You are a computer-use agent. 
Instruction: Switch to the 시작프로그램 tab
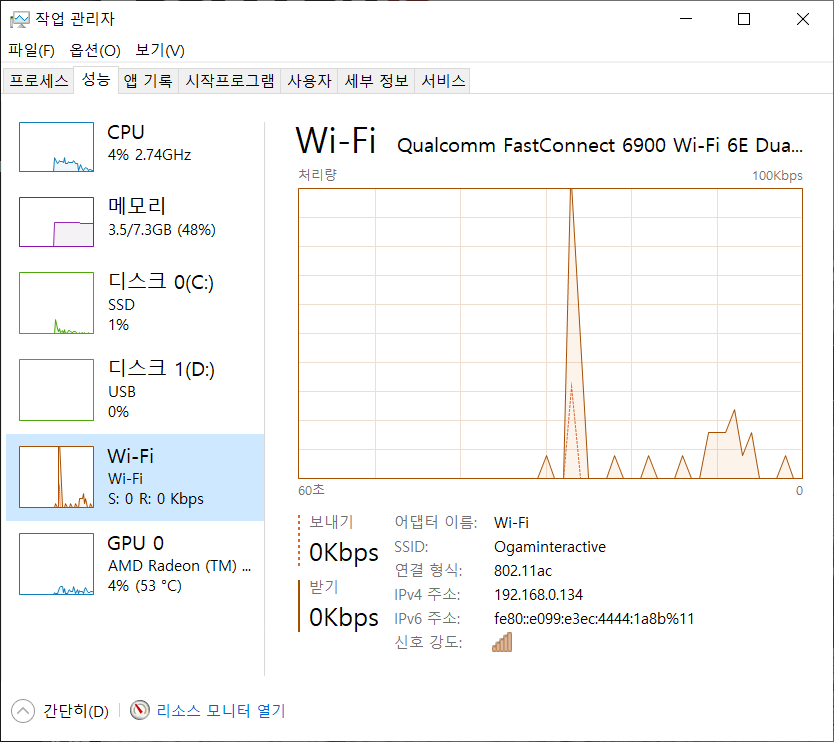[230, 81]
